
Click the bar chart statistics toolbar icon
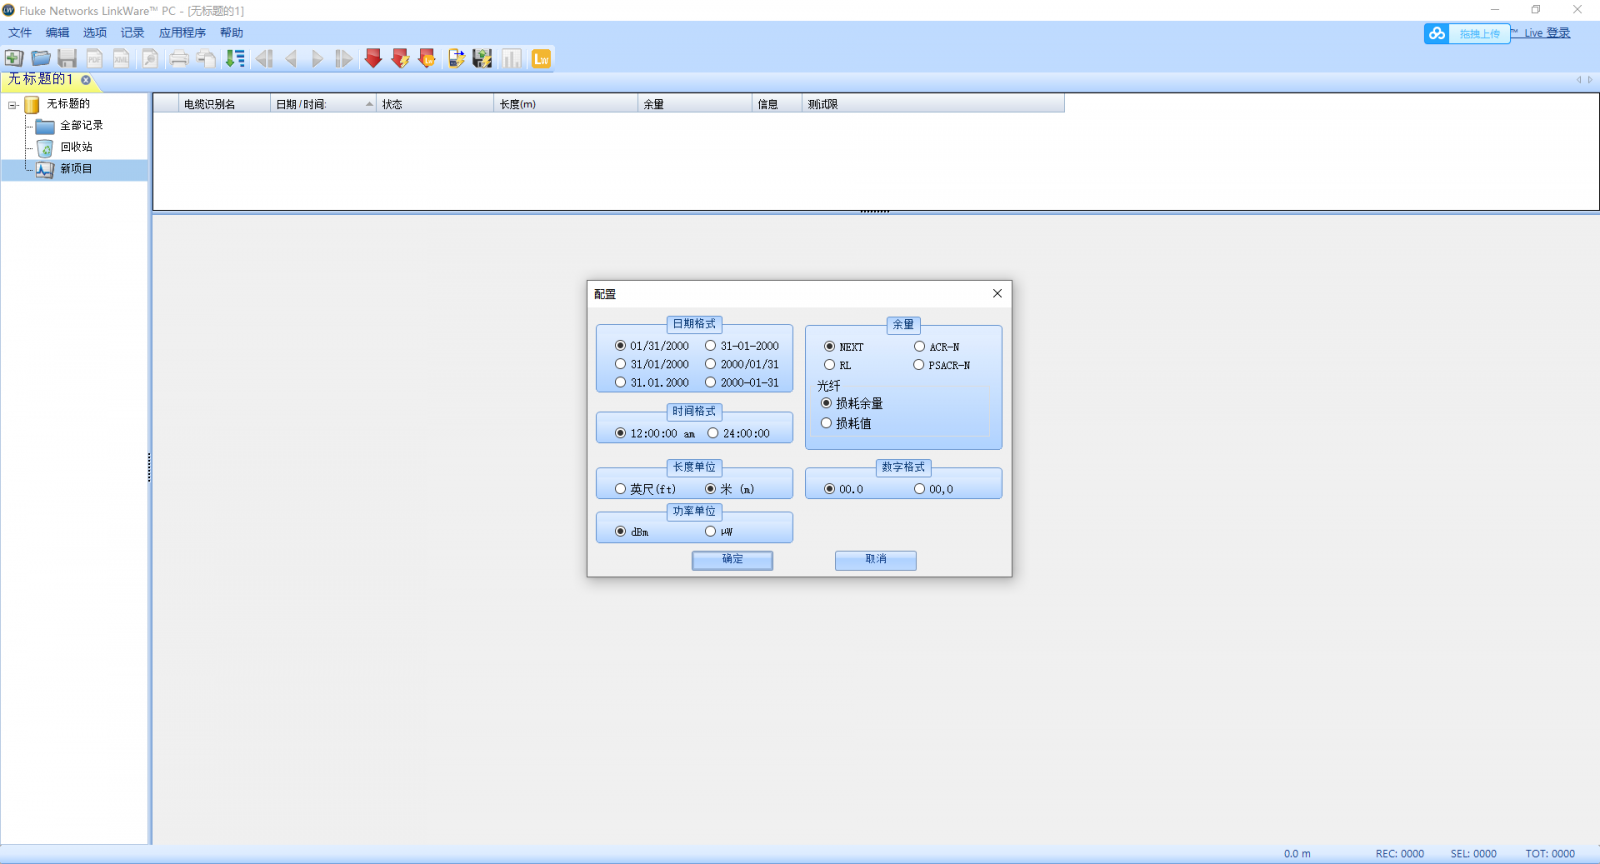pos(512,59)
